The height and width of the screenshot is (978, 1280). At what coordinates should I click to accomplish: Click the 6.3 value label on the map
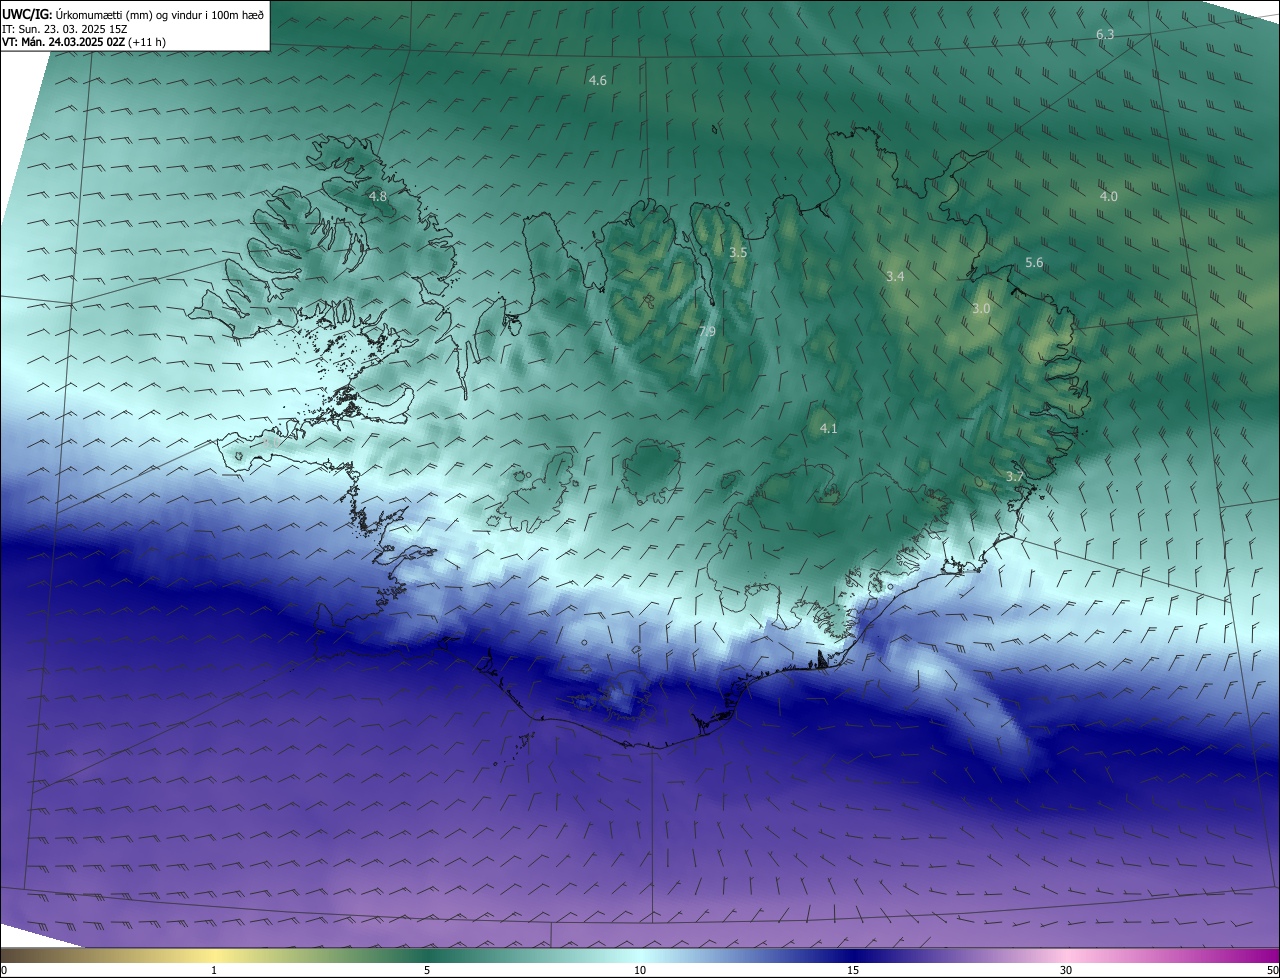coord(1105,34)
